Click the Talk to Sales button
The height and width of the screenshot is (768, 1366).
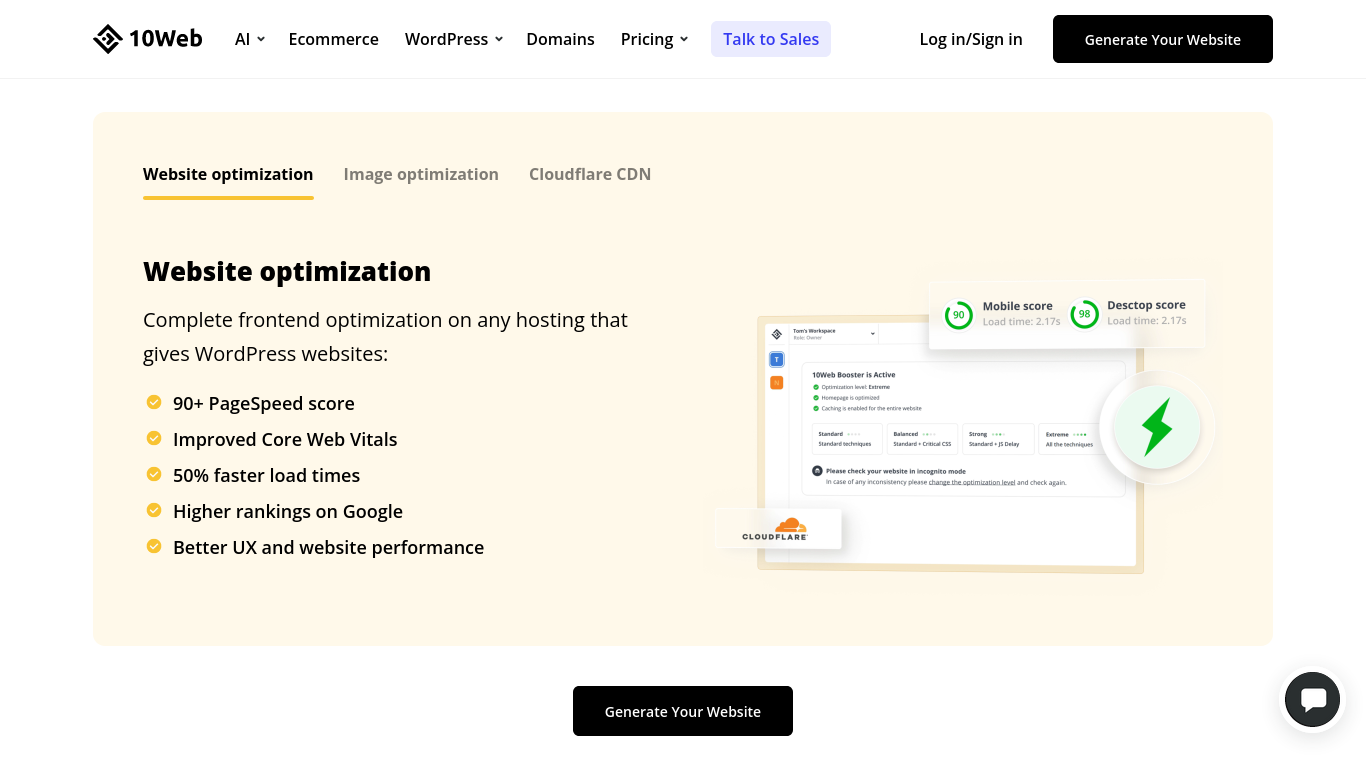coord(771,39)
